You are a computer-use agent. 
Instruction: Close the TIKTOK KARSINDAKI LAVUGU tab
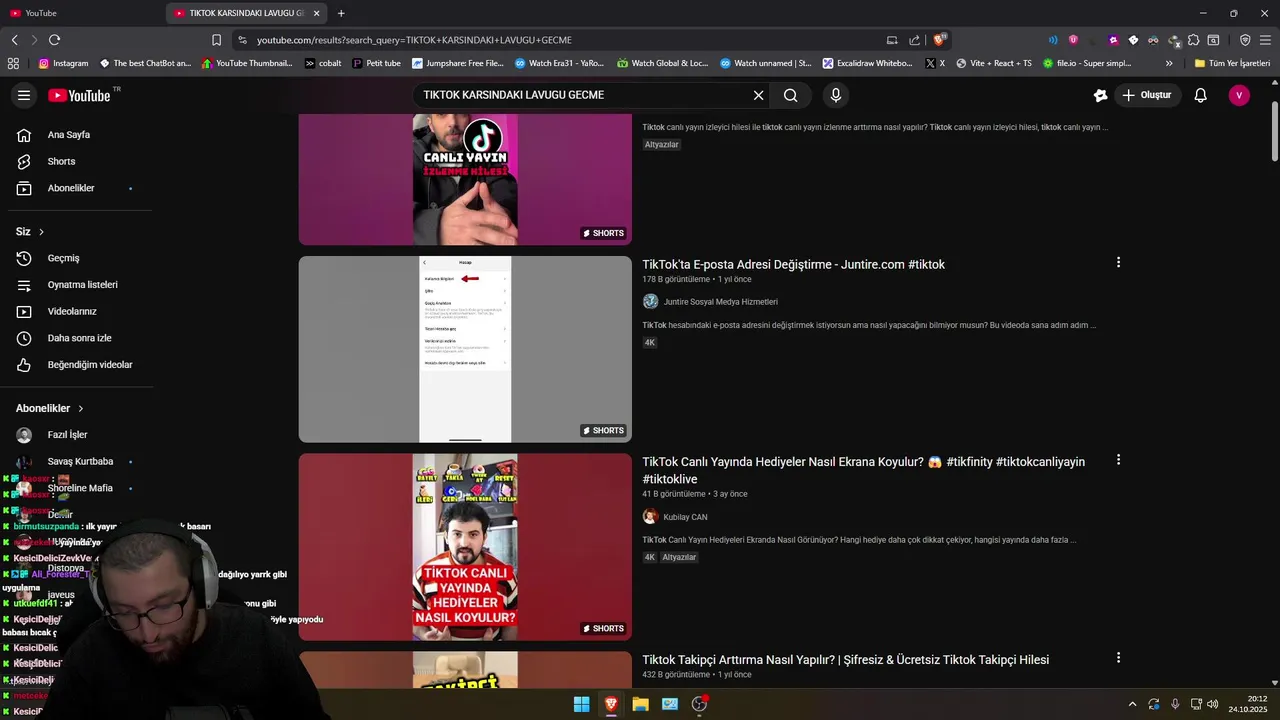tap(316, 13)
